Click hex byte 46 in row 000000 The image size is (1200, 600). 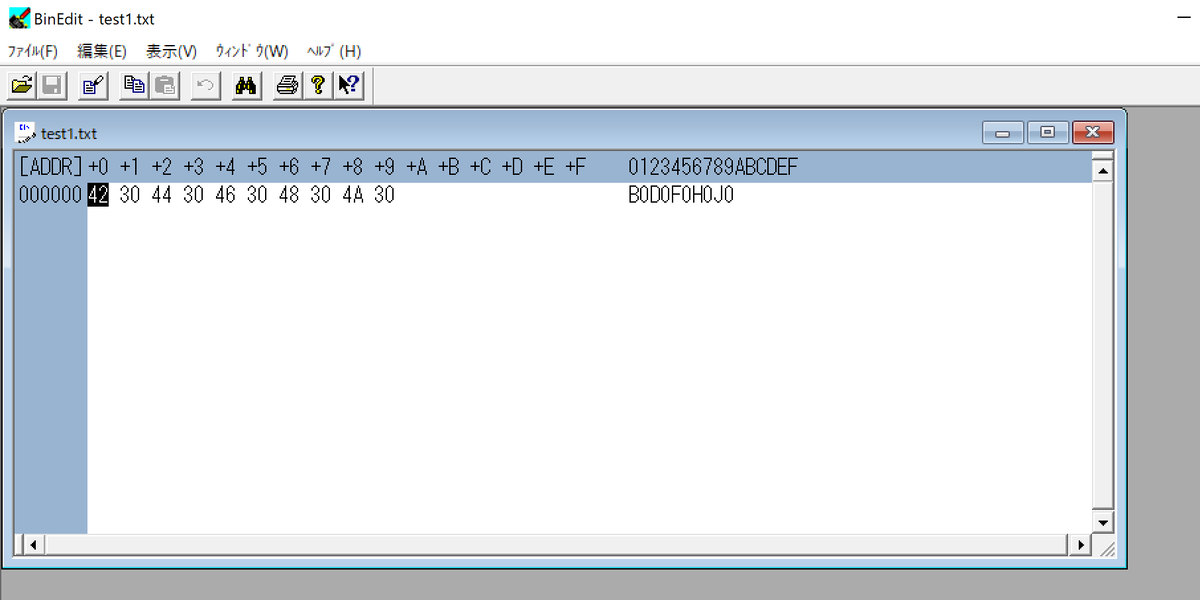pos(225,195)
